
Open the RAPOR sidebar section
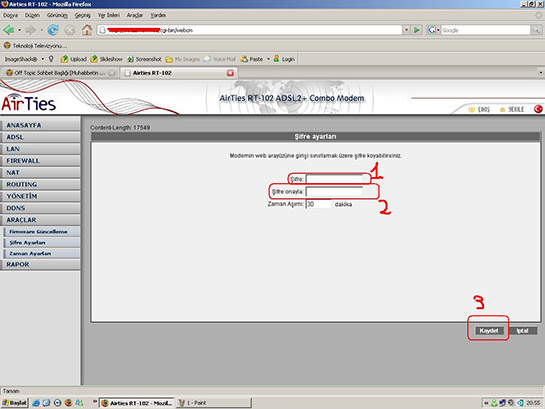(x=40, y=264)
